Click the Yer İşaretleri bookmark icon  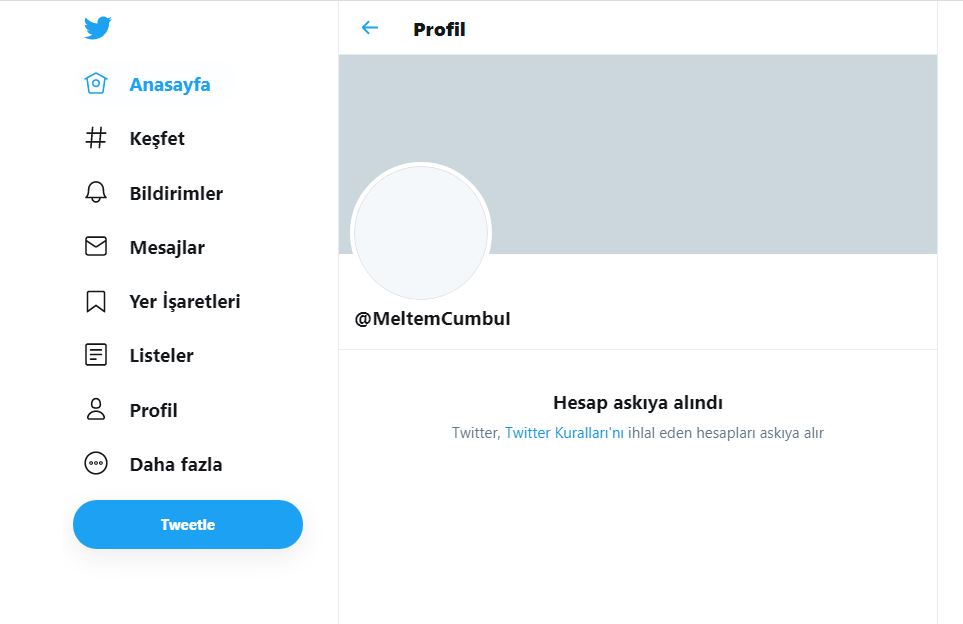tap(96, 301)
